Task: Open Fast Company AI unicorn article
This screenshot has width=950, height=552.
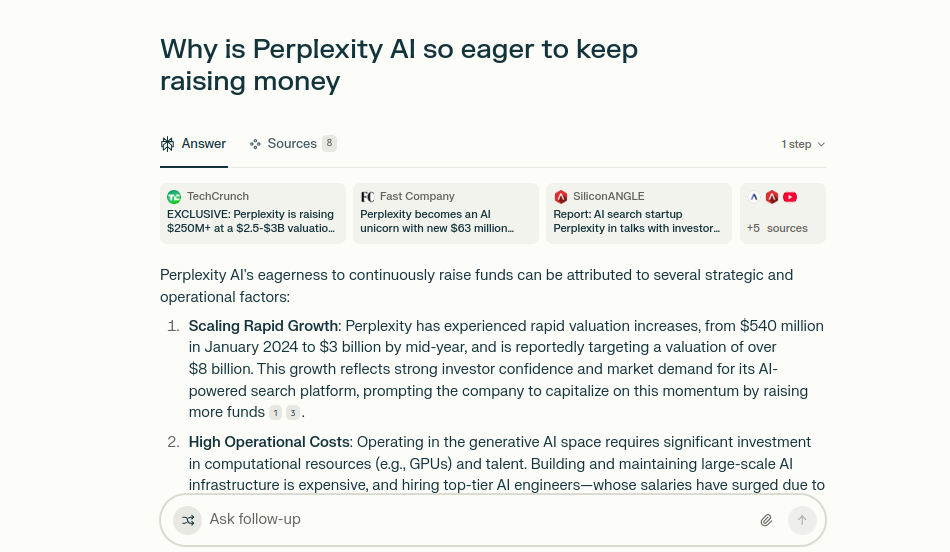Action: click(446, 213)
